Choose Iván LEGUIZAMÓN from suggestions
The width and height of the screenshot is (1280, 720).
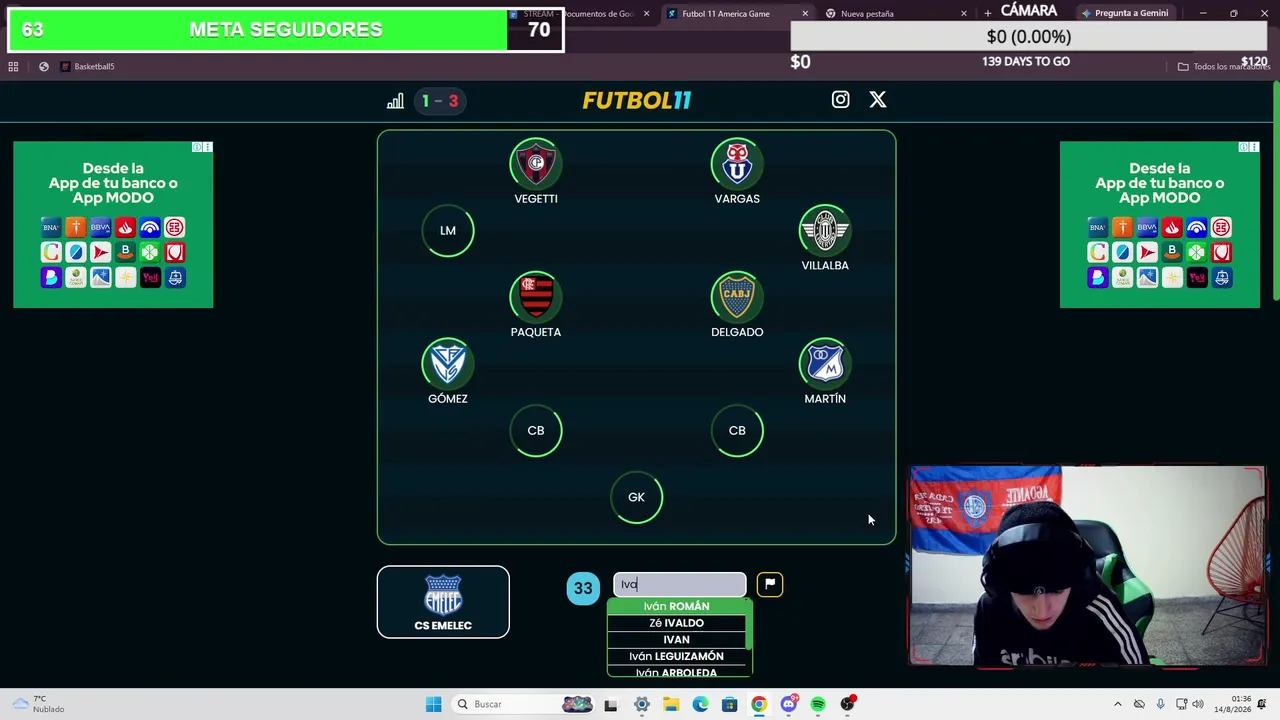click(x=677, y=656)
